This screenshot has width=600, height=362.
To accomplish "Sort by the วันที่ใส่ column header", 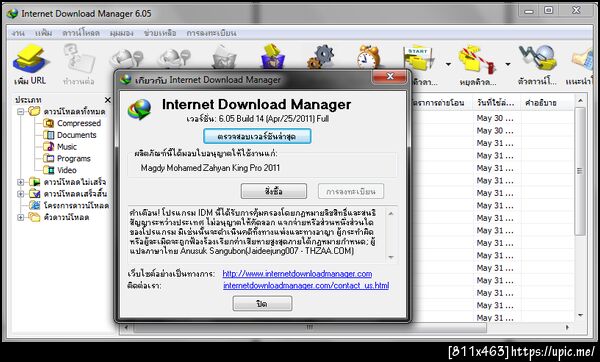I will [497, 103].
